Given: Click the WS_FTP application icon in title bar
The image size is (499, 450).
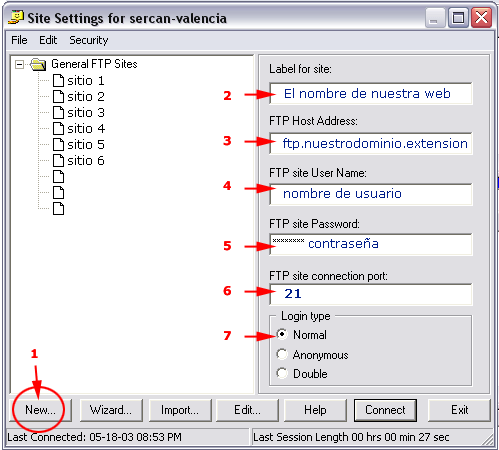Looking at the screenshot, I should coord(16,18).
